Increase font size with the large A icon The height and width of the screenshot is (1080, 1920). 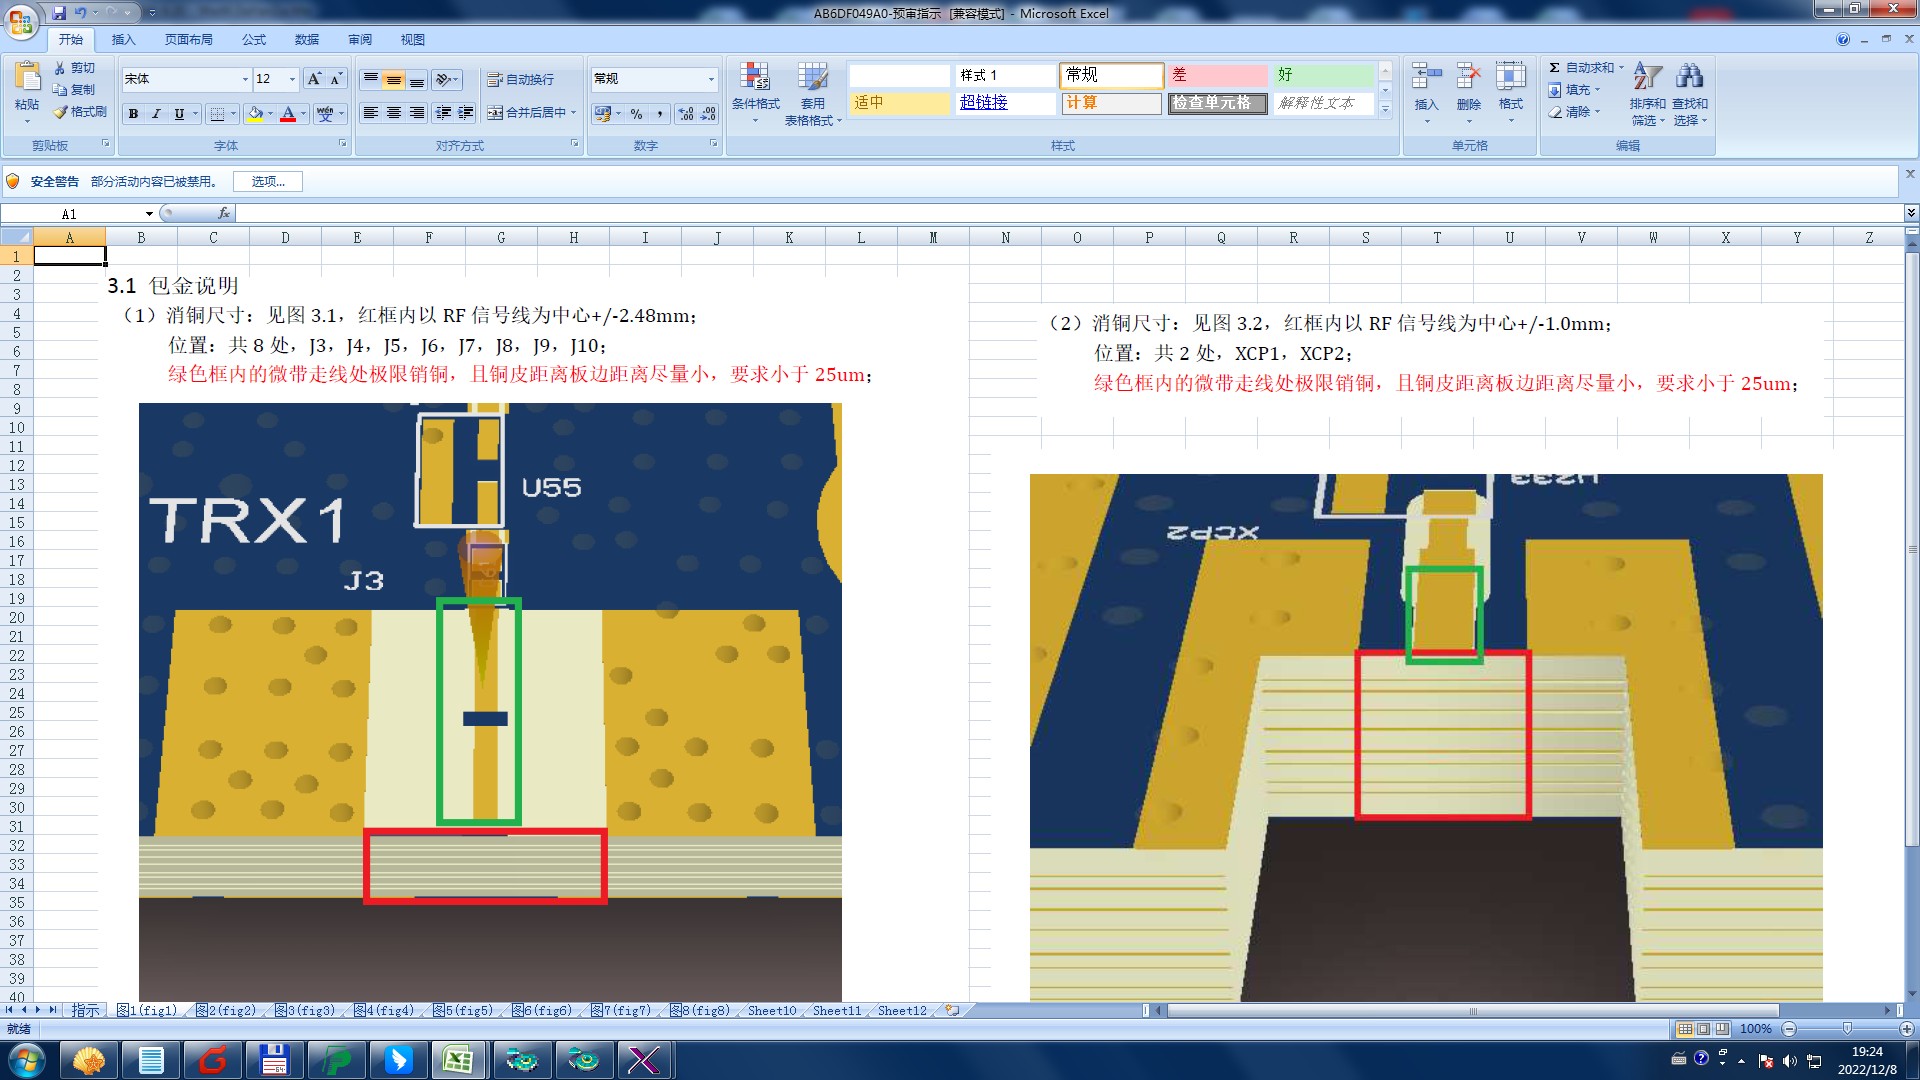coord(314,79)
